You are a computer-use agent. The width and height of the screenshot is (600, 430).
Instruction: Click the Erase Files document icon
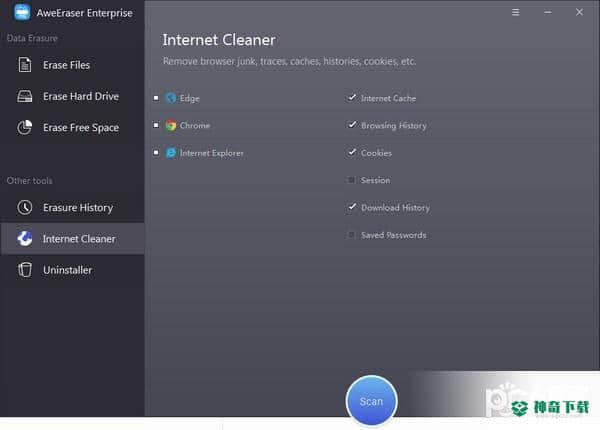click(25, 65)
